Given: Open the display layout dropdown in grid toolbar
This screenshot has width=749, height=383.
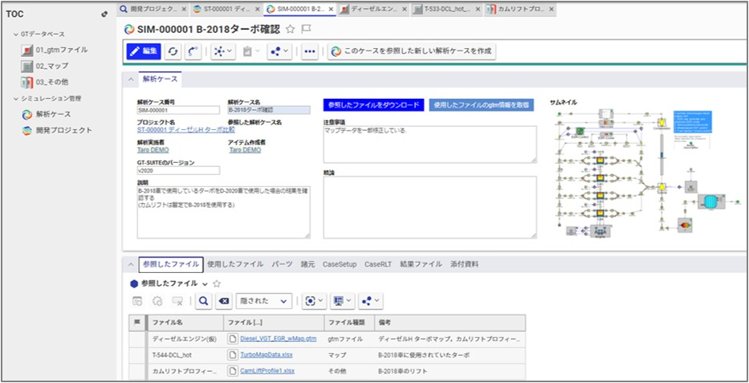Looking at the screenshot, I should point(342,301).
